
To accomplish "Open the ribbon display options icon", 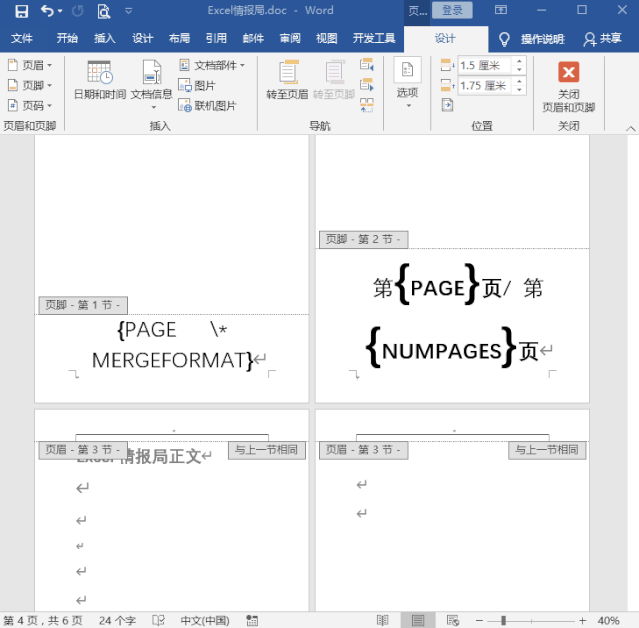I will coord(501,10).
